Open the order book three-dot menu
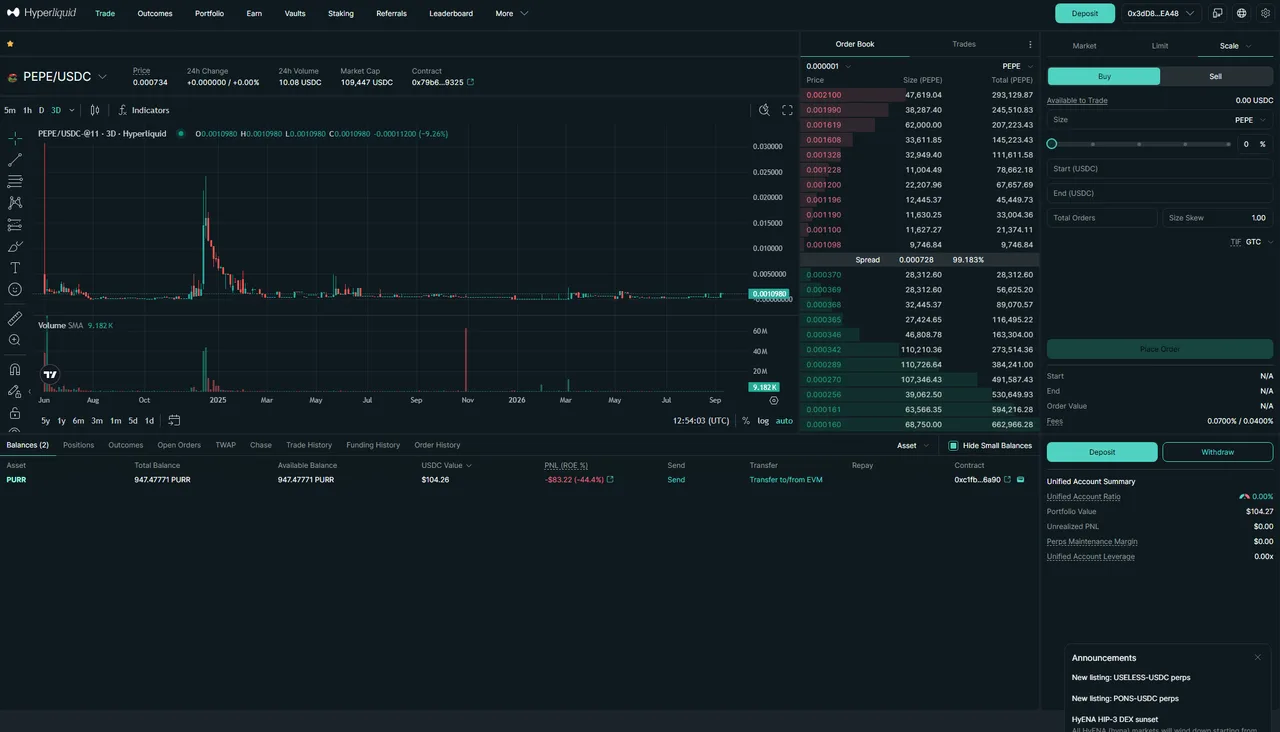The width and height of the screenshot is (1280, 732). 1030,44
